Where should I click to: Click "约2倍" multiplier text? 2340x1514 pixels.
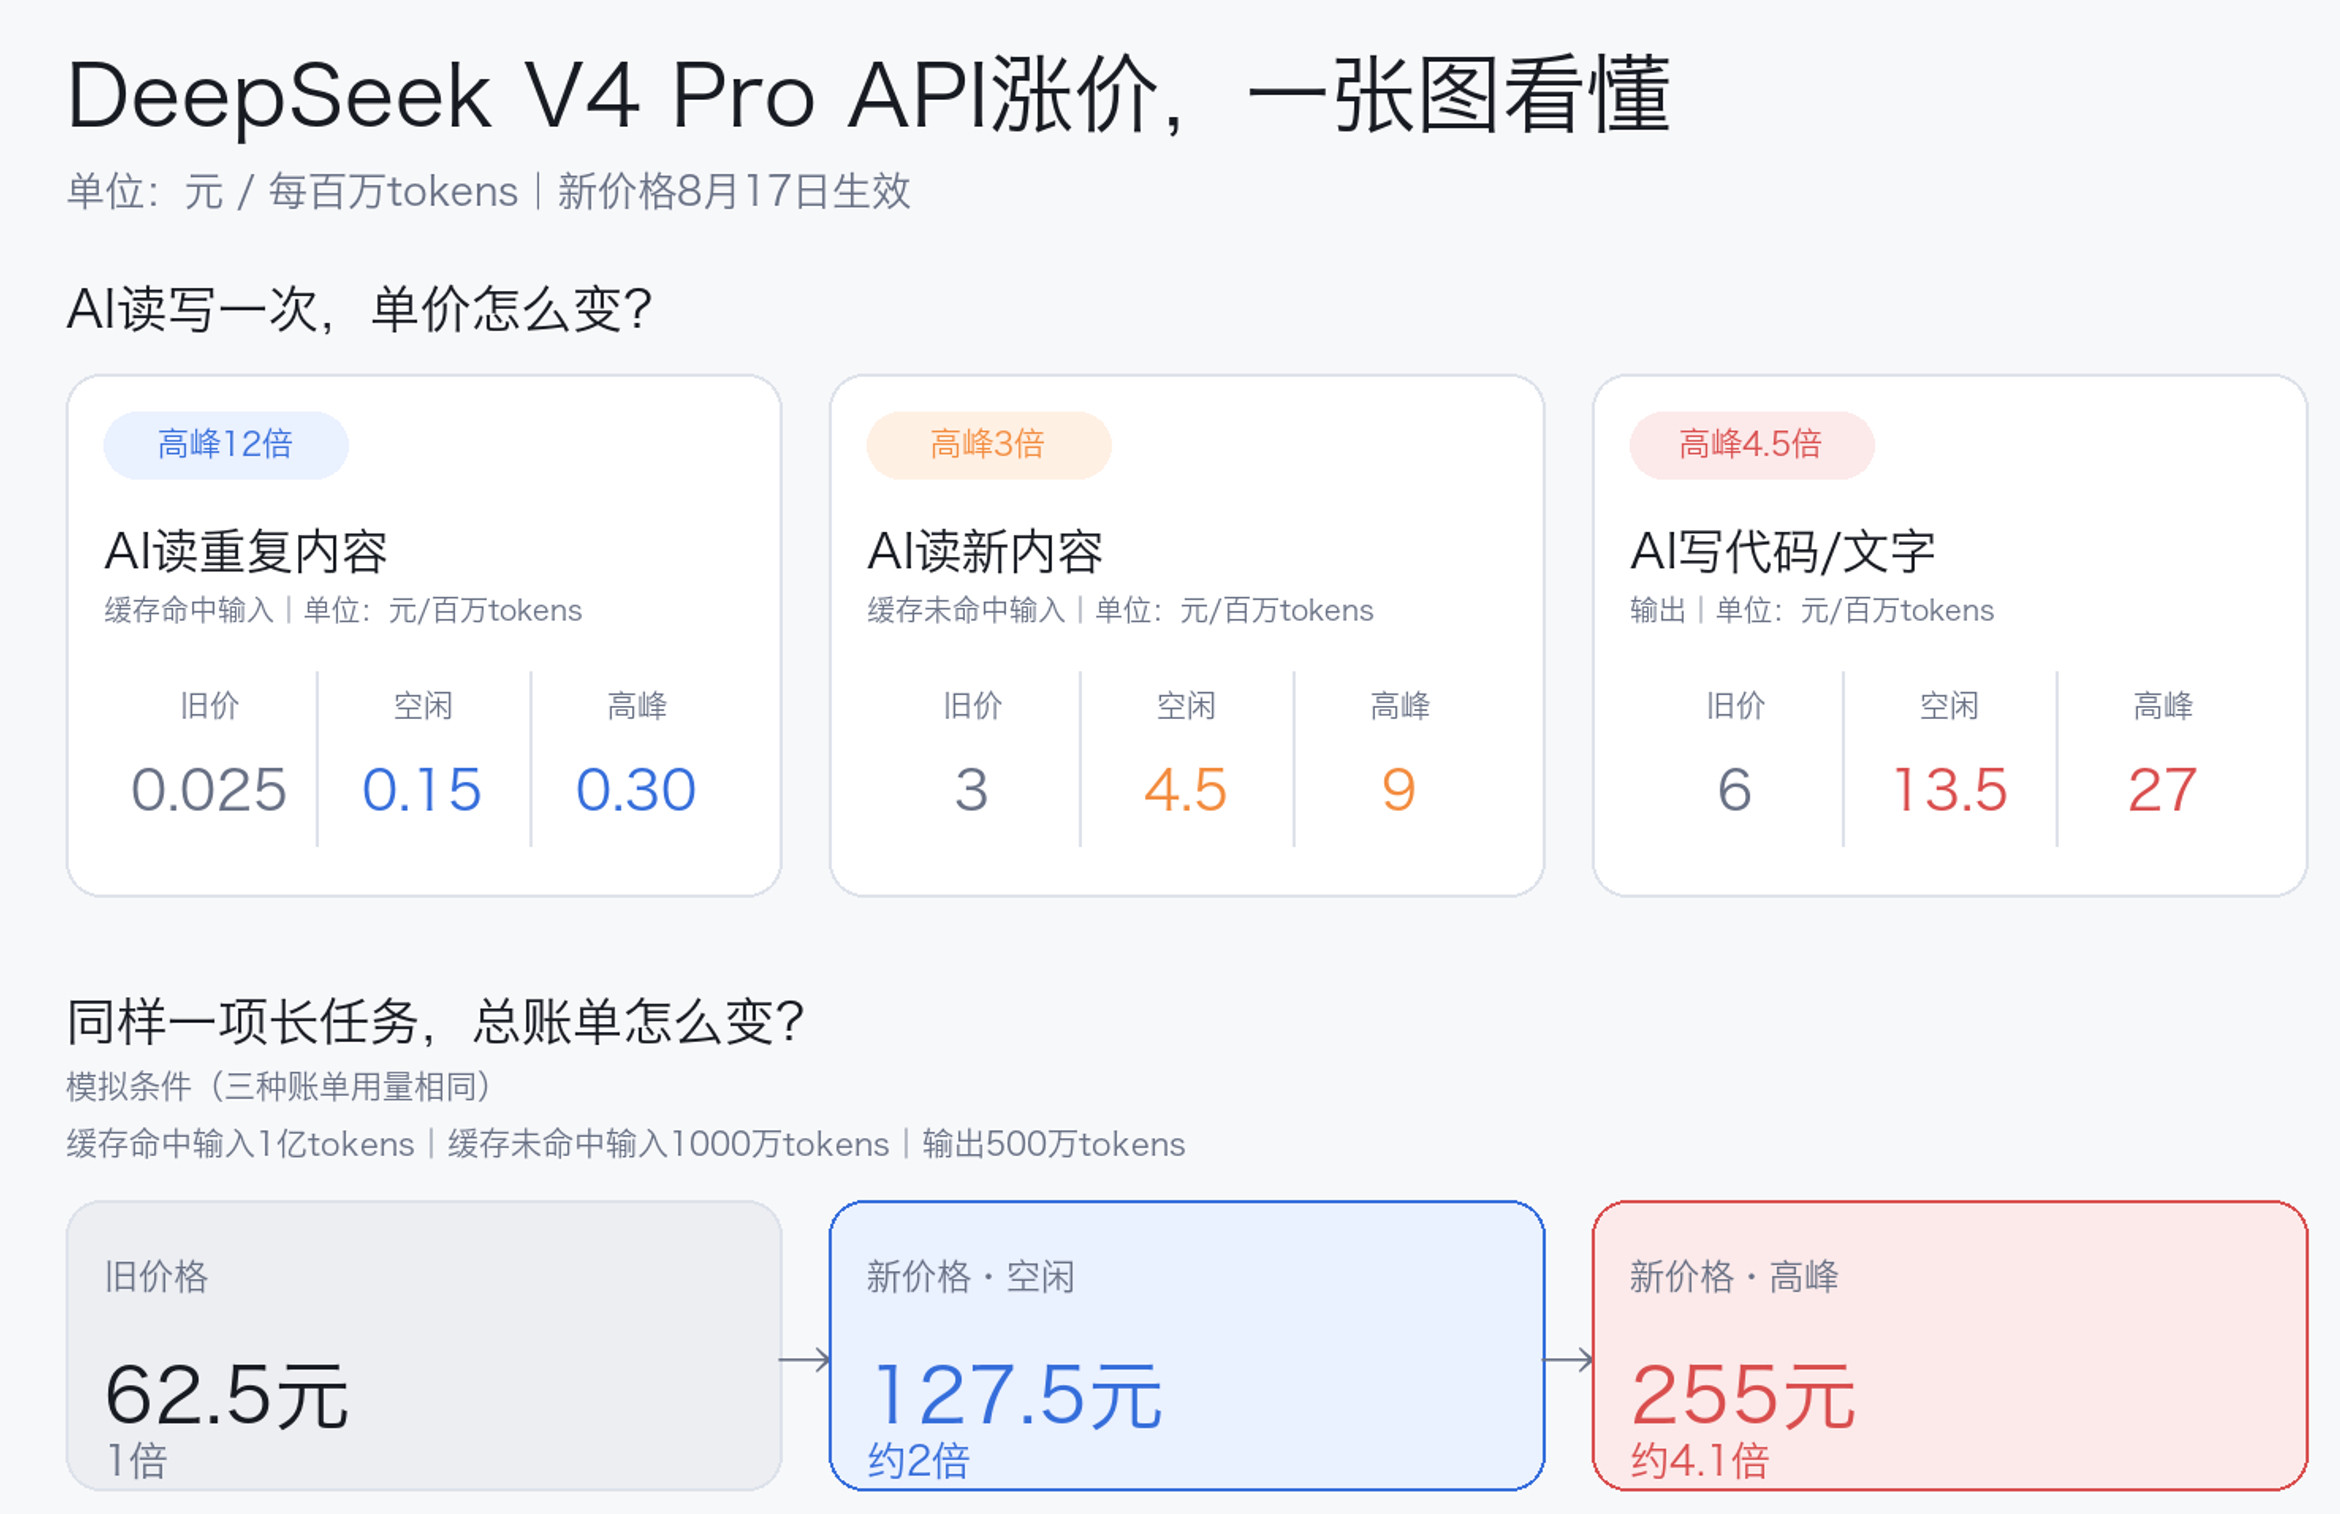coord(918,1461)
